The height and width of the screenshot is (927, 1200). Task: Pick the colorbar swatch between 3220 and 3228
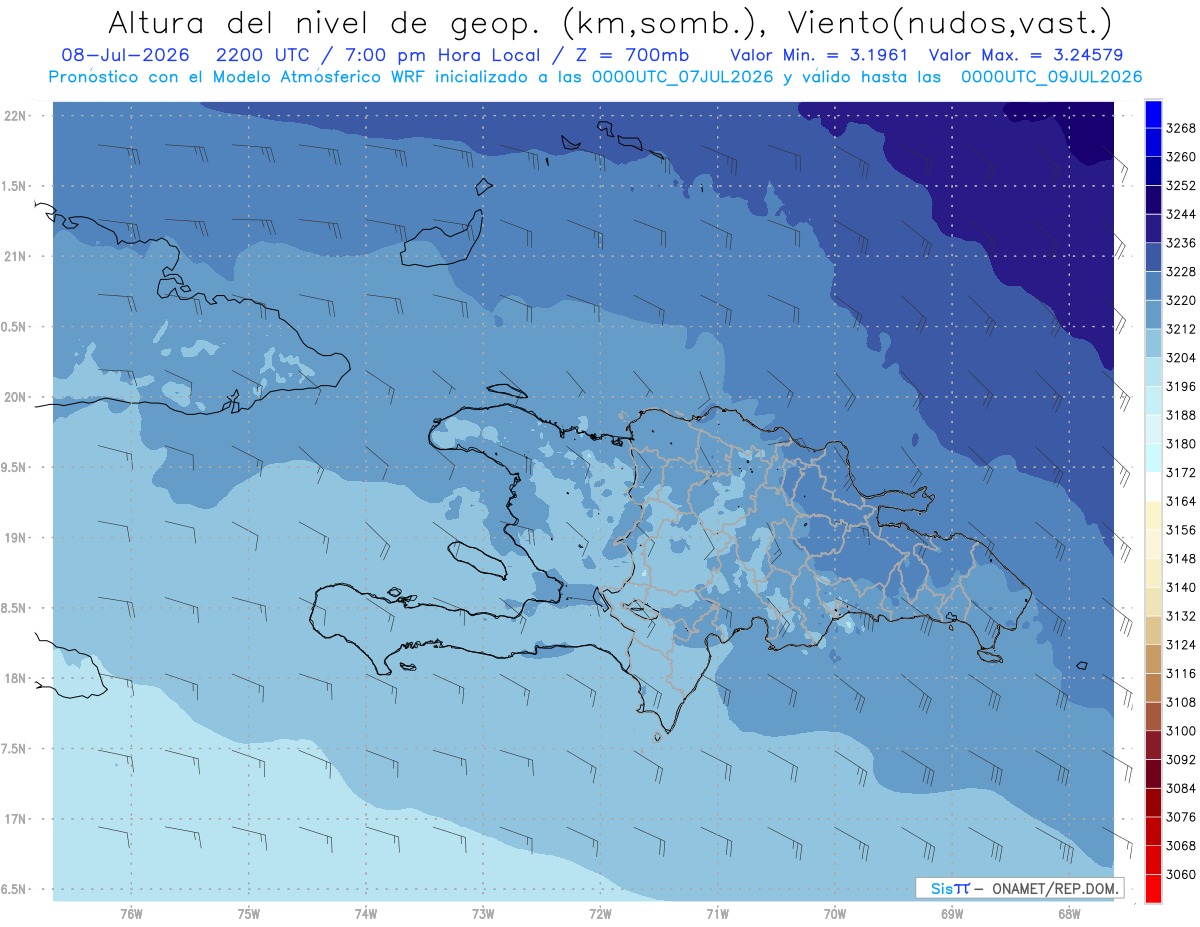point(1153,286)
